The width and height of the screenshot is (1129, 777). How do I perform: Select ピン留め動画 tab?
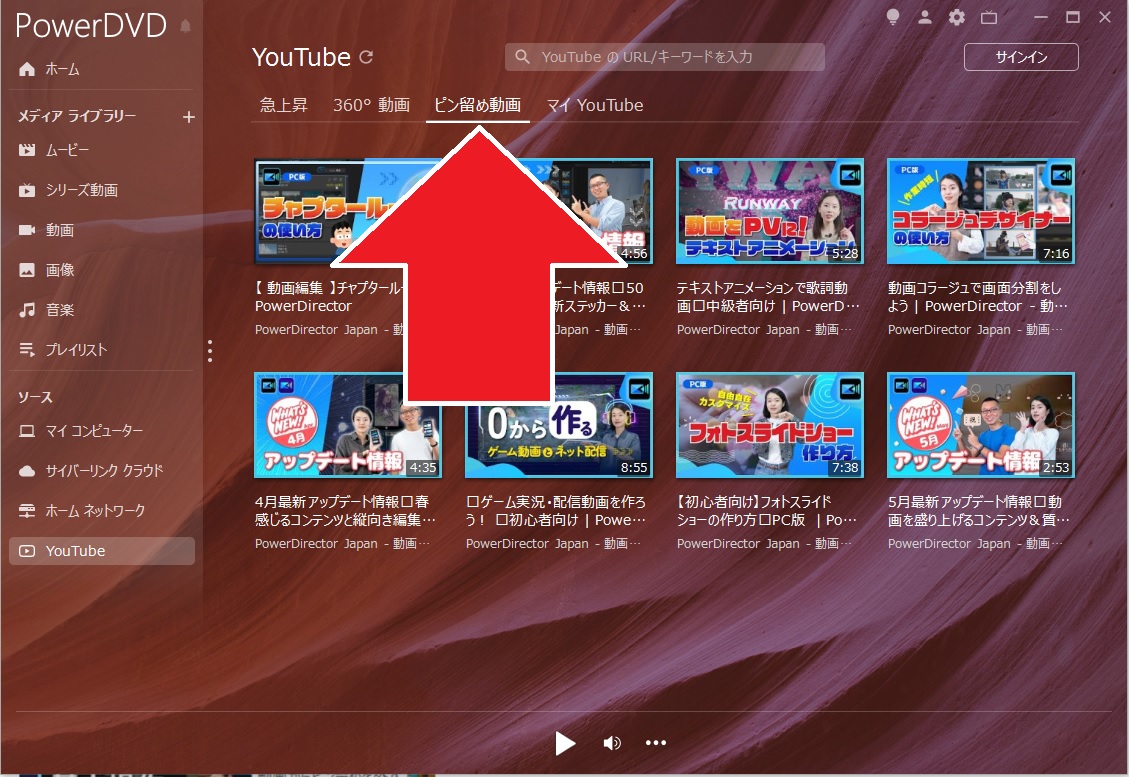pyautogui.click(x=477, y=105)
